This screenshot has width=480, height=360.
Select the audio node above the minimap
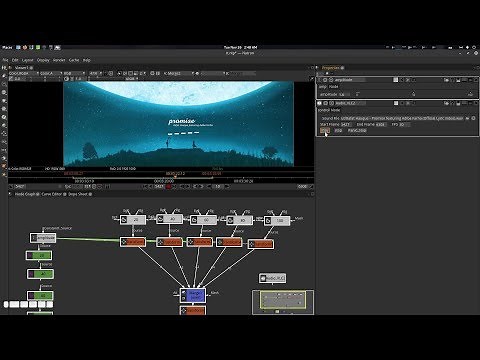click(x=272, y=278)
